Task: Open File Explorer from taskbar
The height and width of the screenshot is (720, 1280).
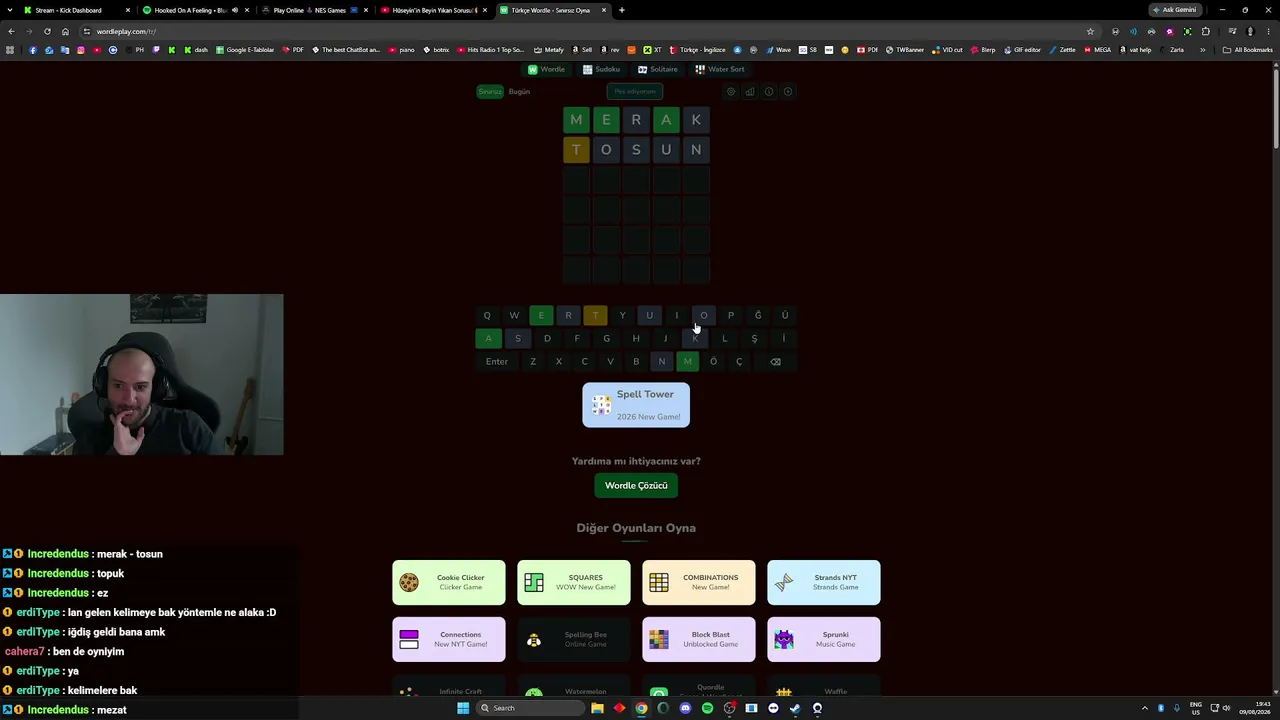Action: pyautogui.click(x=597, y=708)
